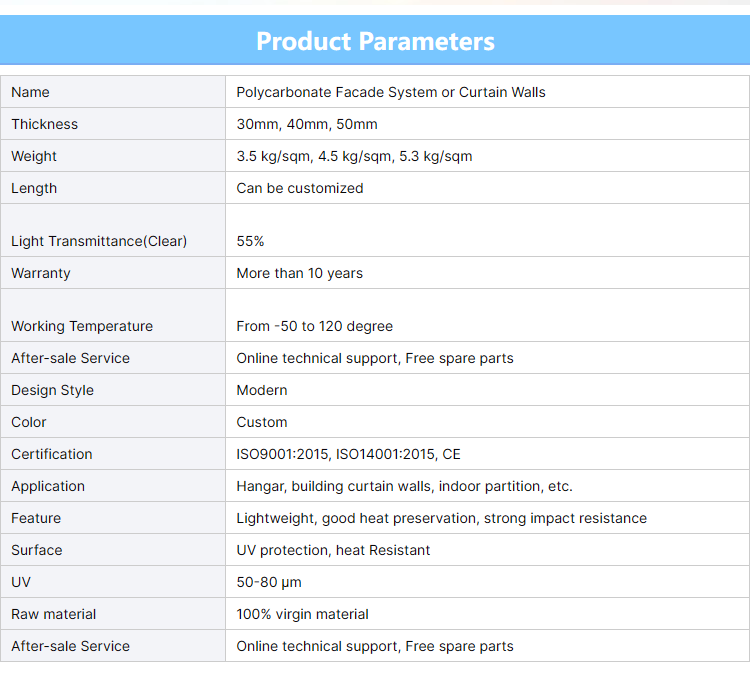The height and width of the screenshot is (676, 750).
Task: Click the UV protection, heat Resistant value
Action: (x=333, y=550)
